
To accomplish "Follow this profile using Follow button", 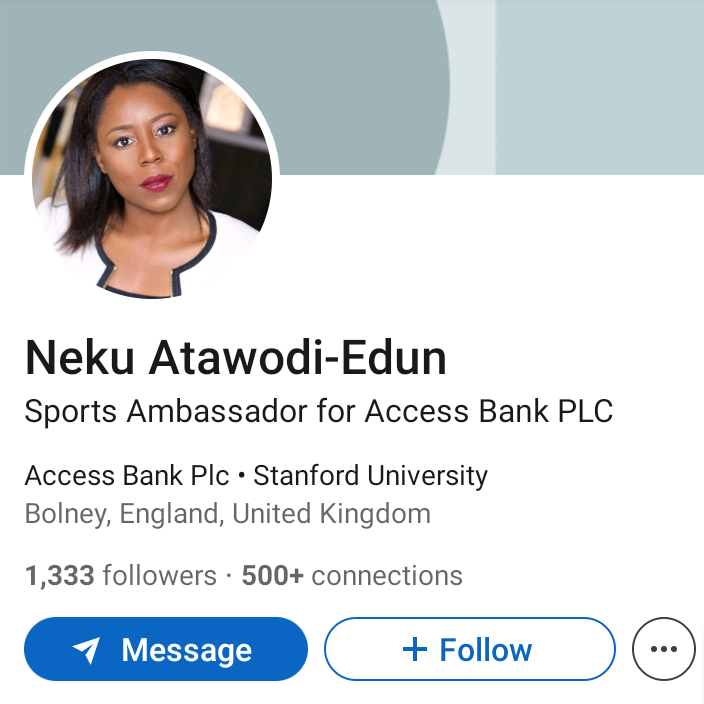I will coord(470,649).
